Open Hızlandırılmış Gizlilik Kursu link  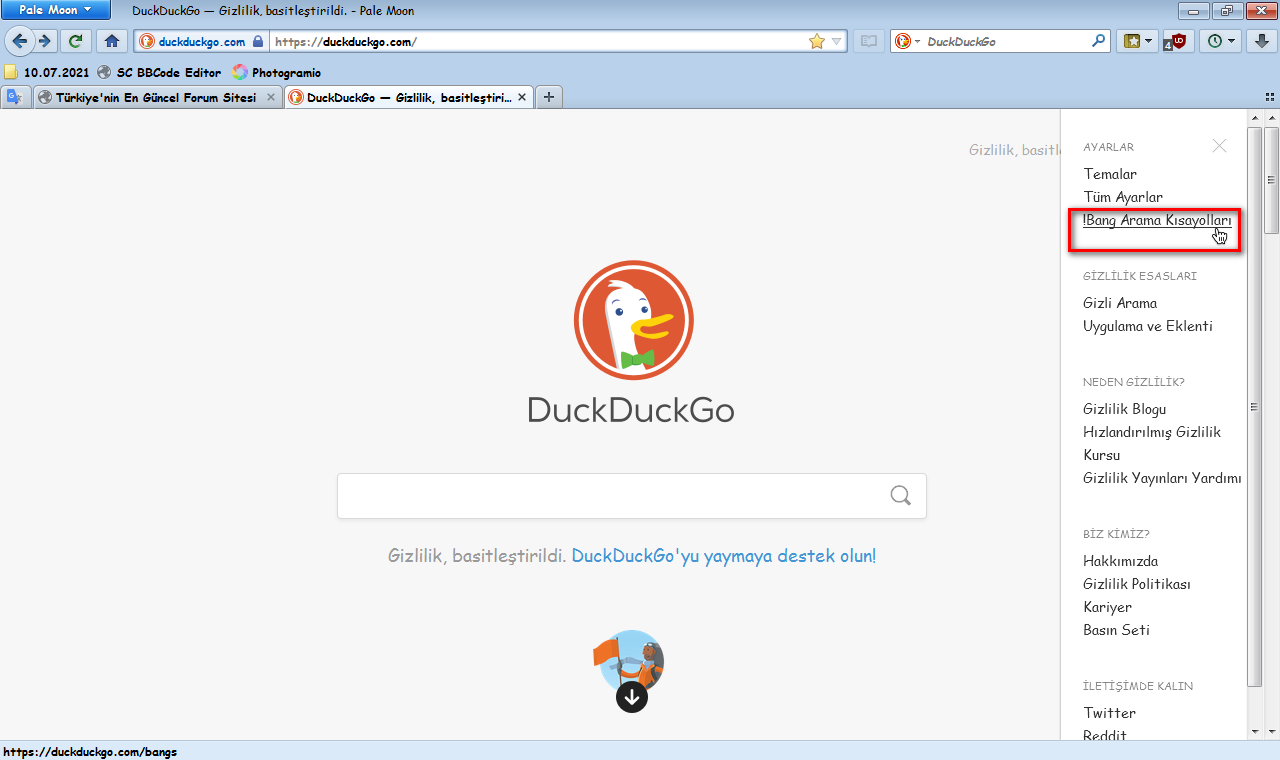(1152, 443)
